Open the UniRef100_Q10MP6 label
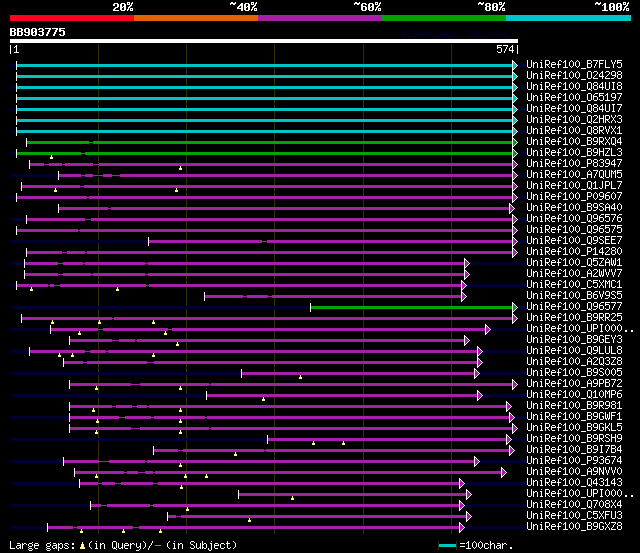The height and width of the screenshot is (553, 640). click(574, 395)
